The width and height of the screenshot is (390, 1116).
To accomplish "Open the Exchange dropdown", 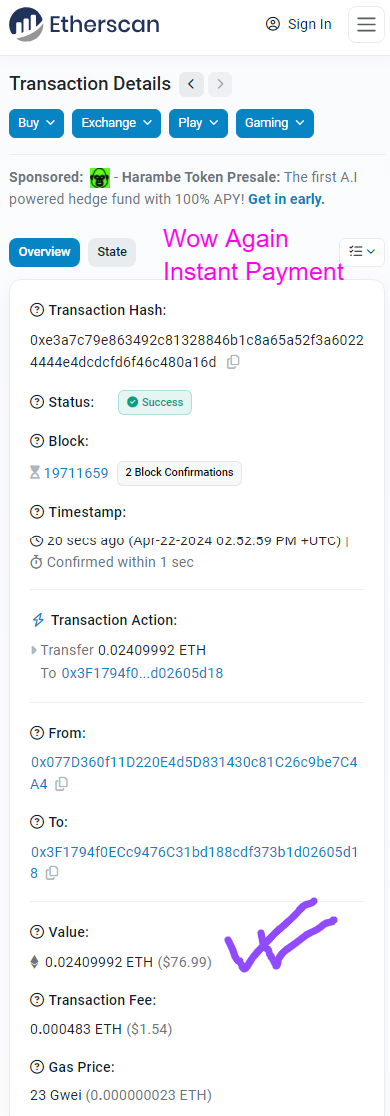I will point(117,123).
